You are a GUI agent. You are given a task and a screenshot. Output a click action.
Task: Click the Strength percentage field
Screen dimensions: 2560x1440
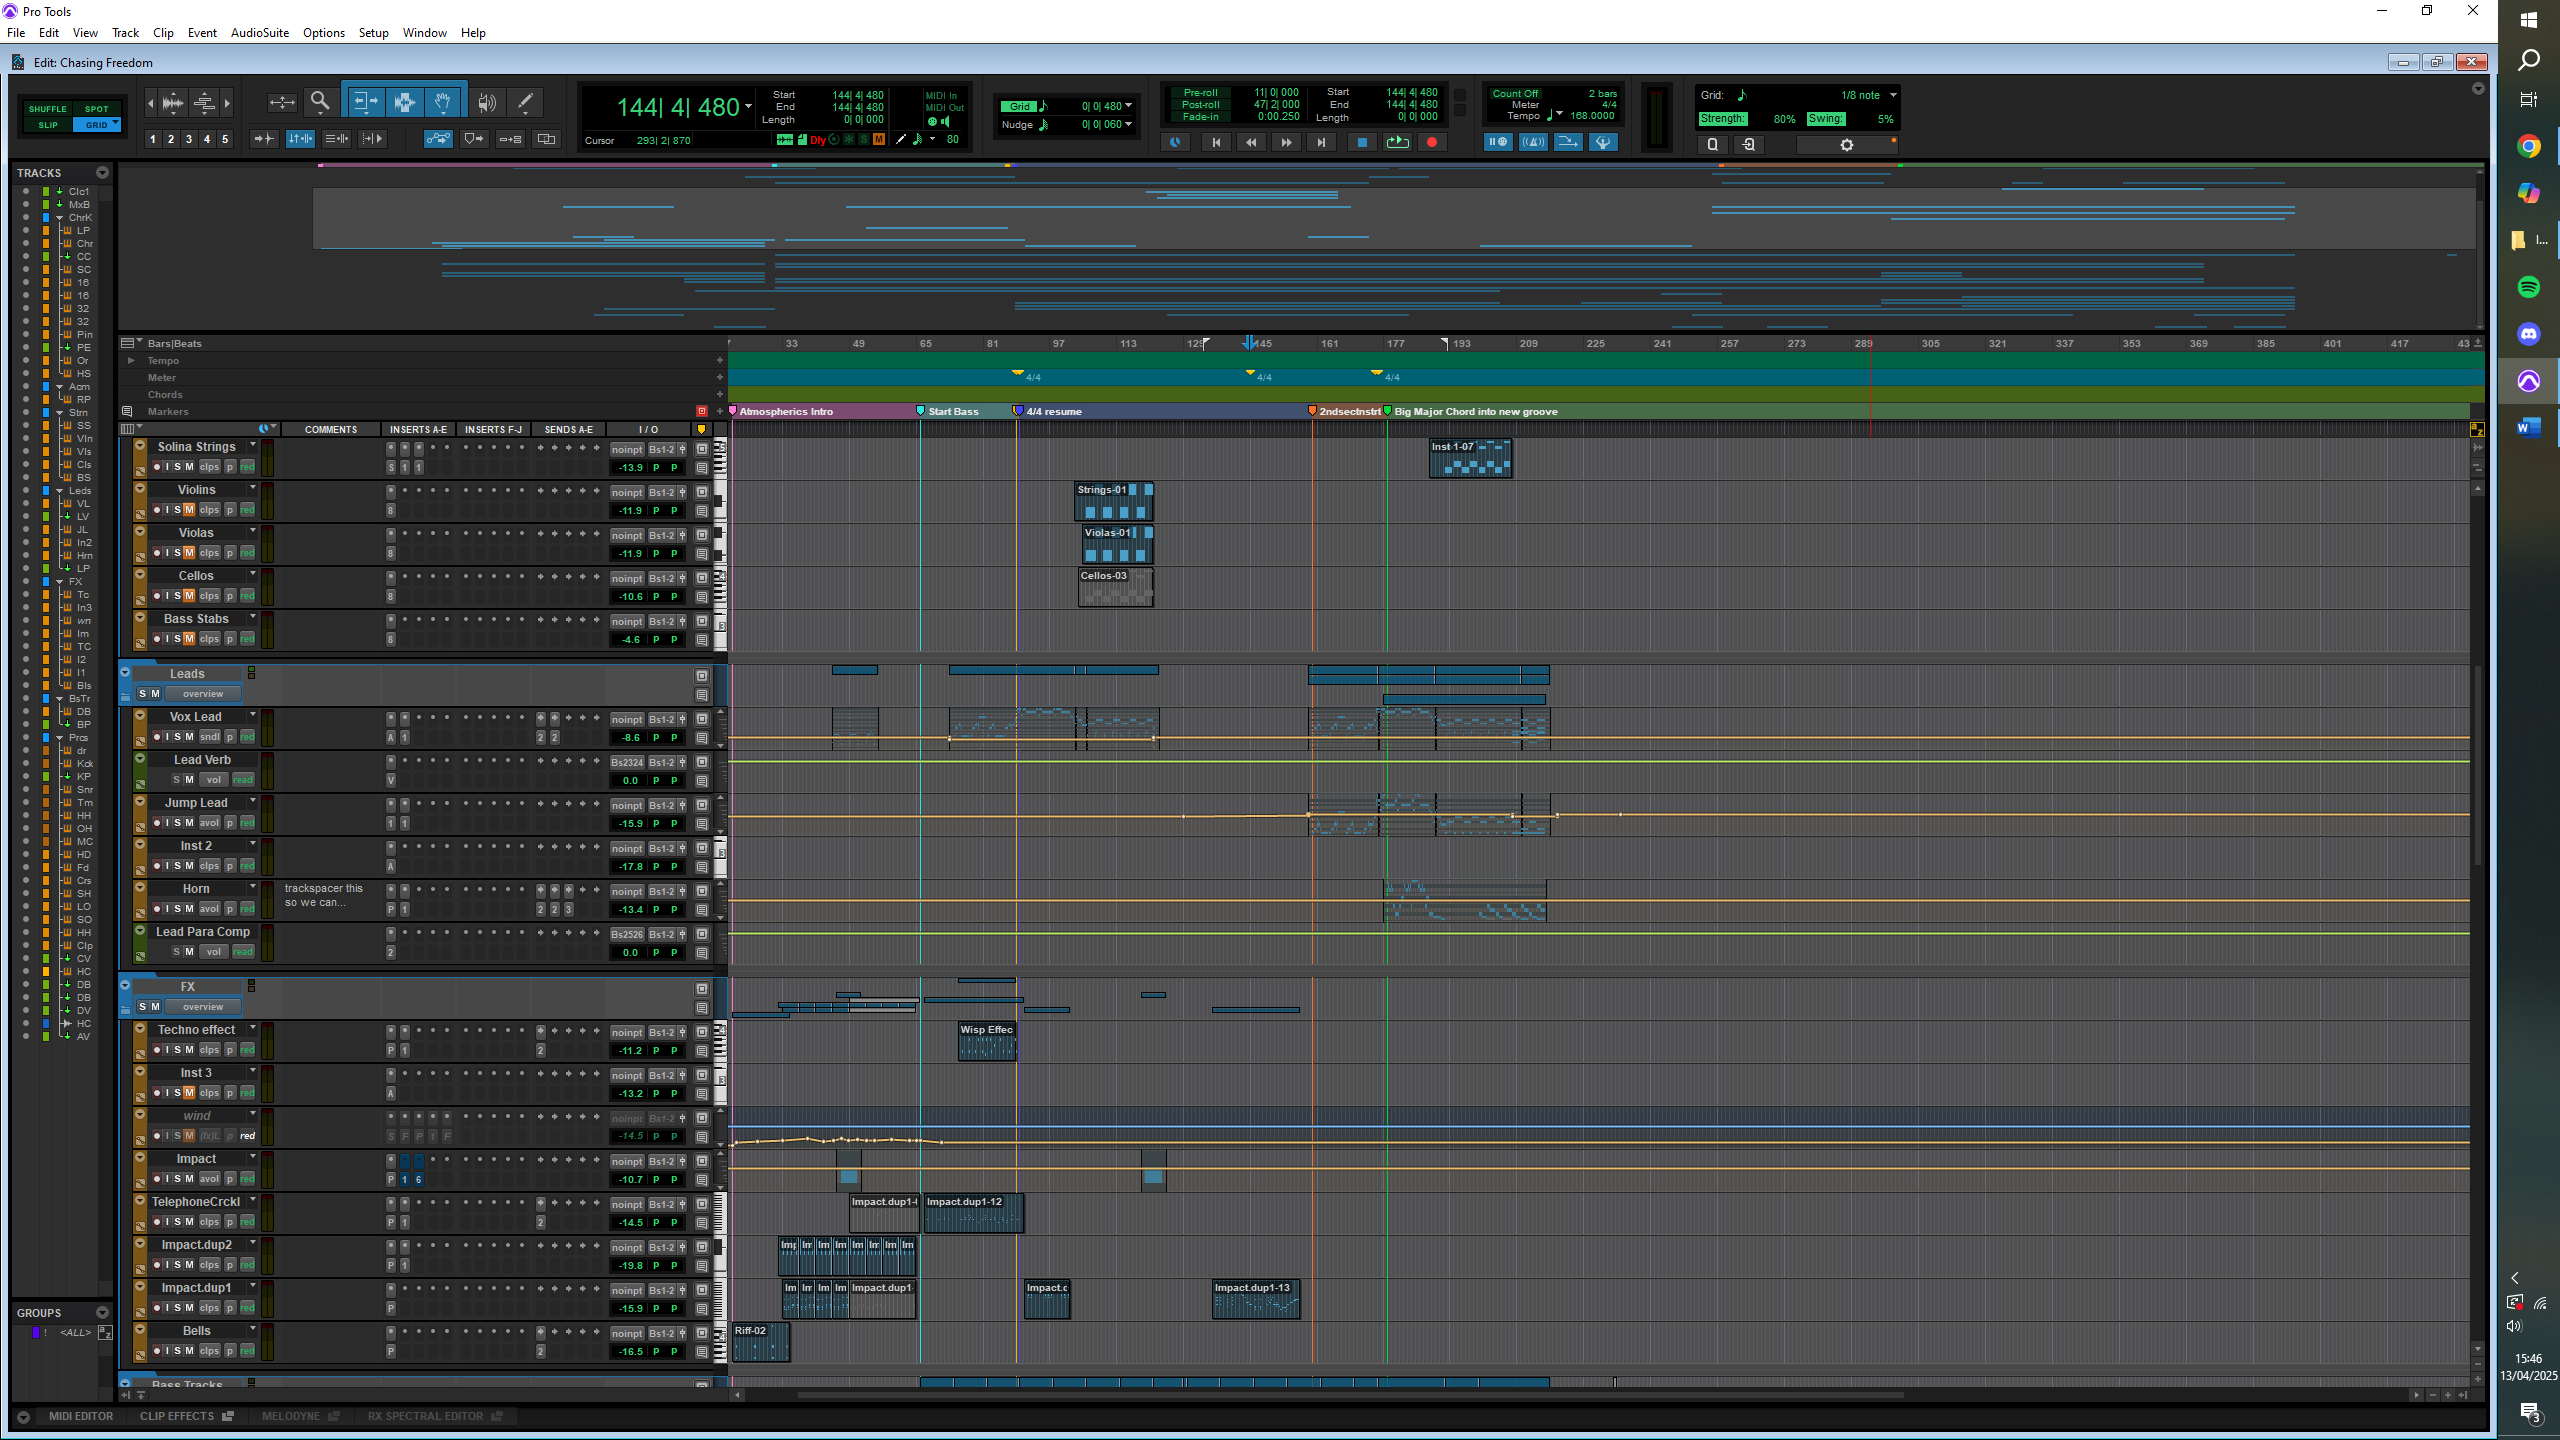(1784, 119)
